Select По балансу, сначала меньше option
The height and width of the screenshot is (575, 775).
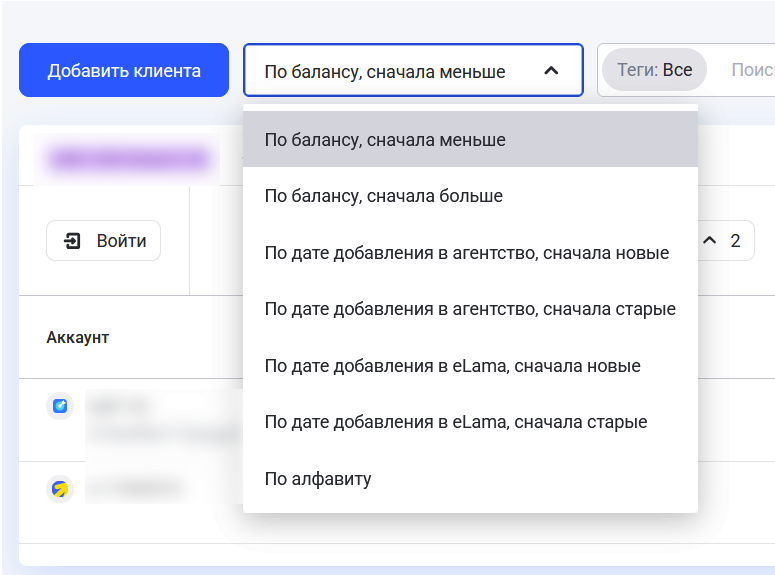(x=470, y=139)
